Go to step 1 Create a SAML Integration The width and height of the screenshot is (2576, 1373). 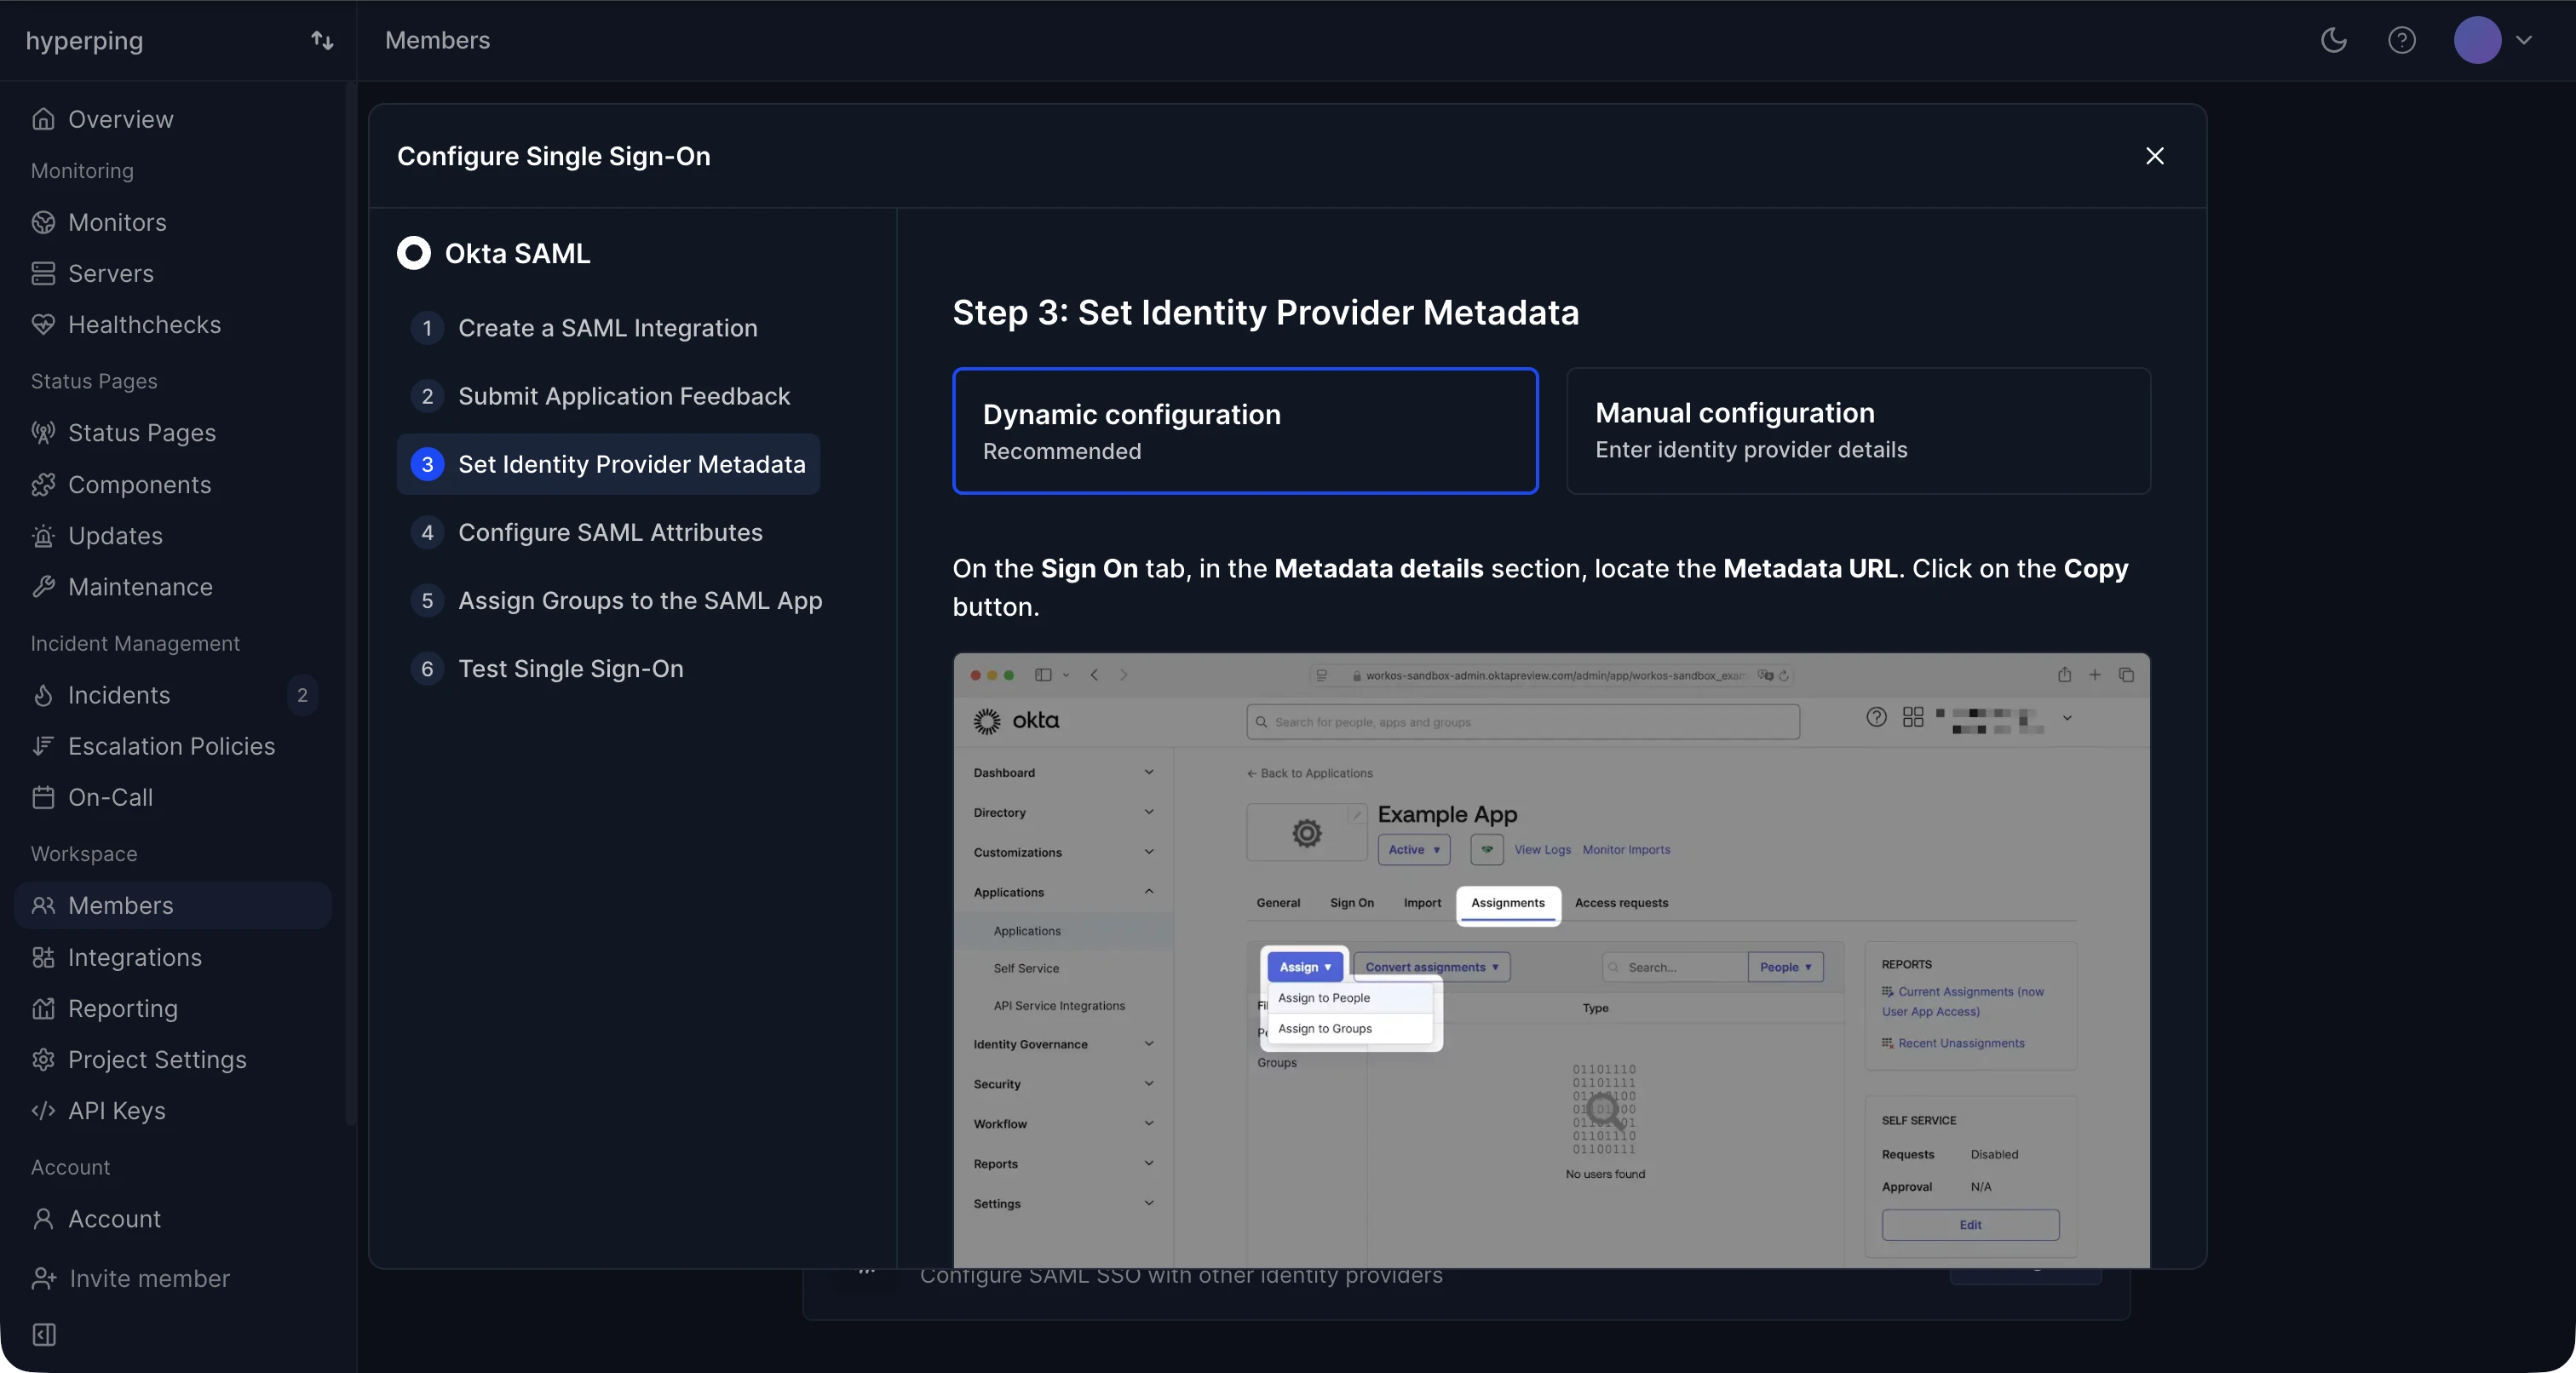pyautogui.click(x=585, y=328)
